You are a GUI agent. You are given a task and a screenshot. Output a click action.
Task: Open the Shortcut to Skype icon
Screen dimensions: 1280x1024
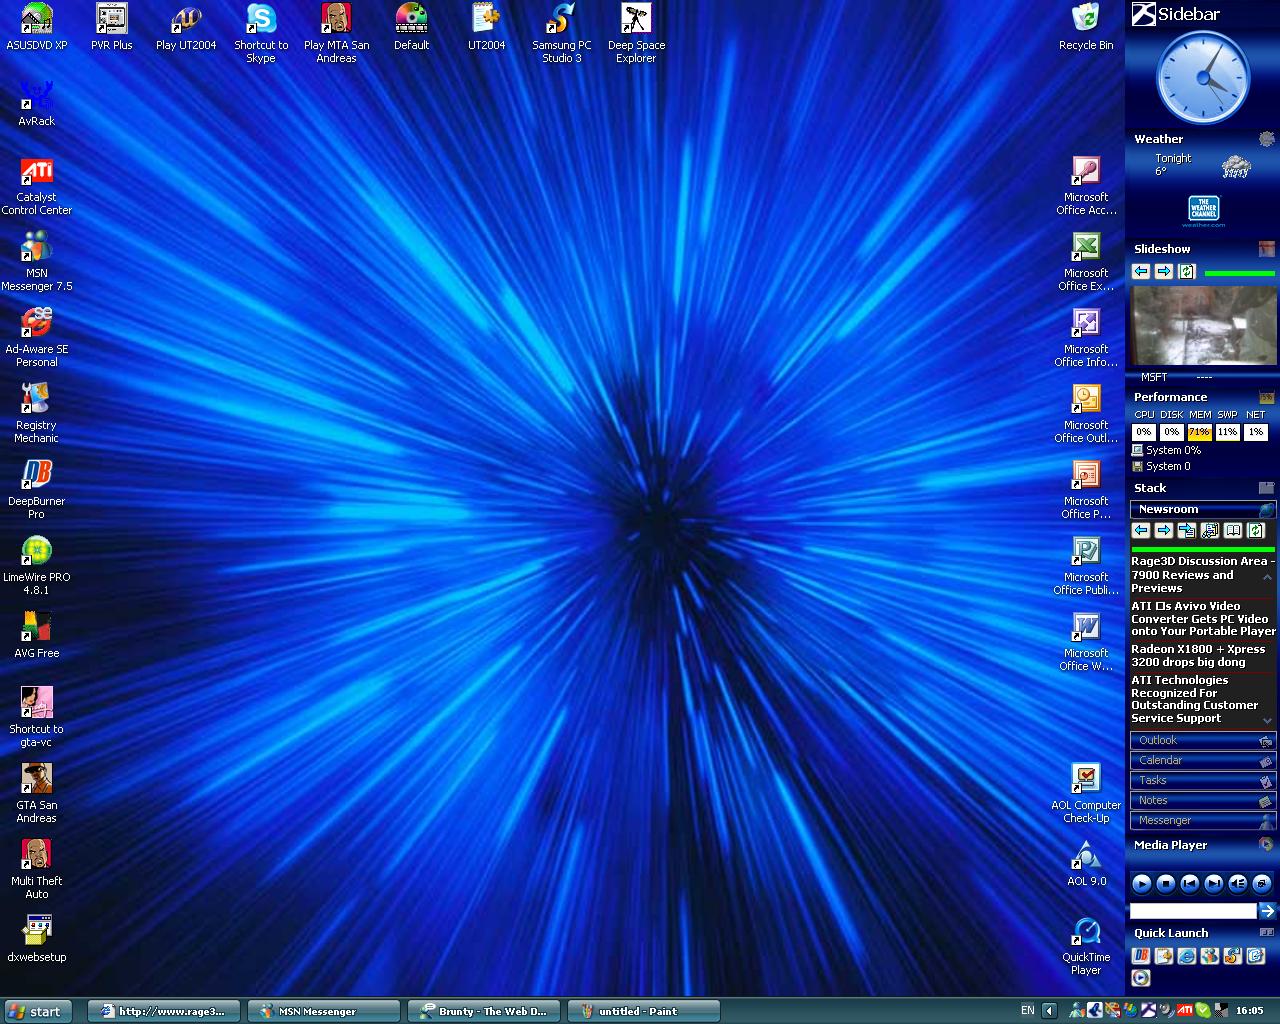click(261, 33)
